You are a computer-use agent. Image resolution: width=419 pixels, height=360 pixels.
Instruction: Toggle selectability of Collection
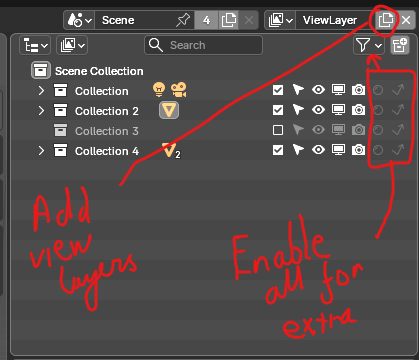point(298,90)
